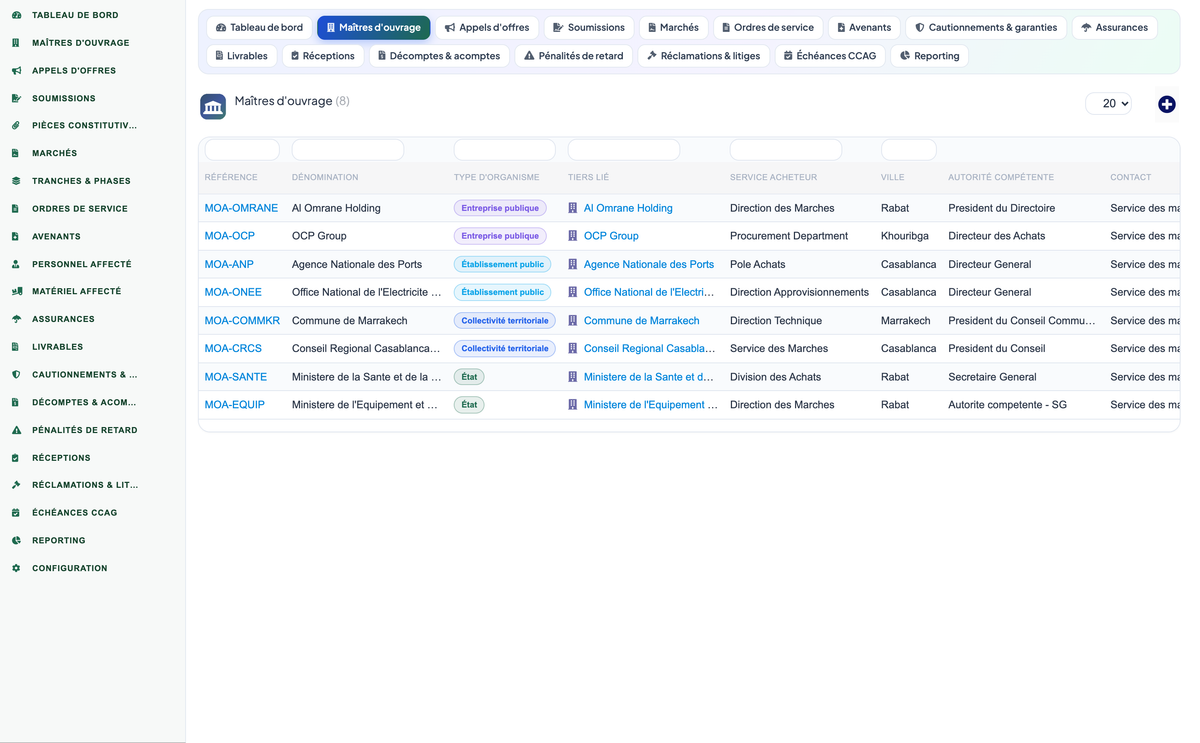Click the Ville filter input field
The image size is (1200, 743).
click(909, 150)
